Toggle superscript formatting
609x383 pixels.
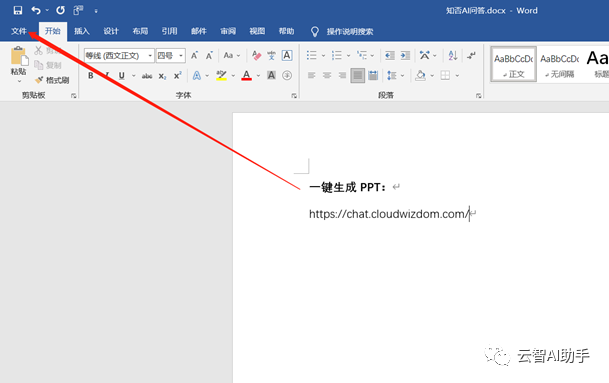click(178, 75)
